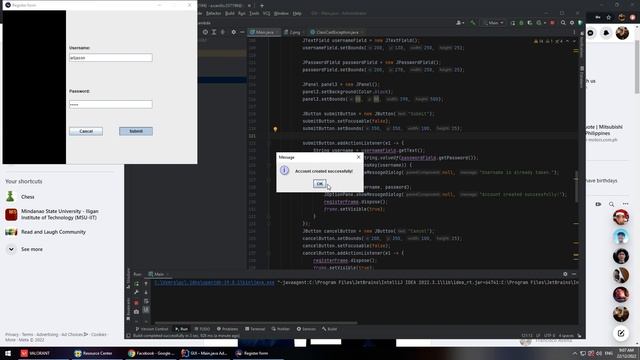Confirm the Message dialog with OK

[x=320, y=184]
